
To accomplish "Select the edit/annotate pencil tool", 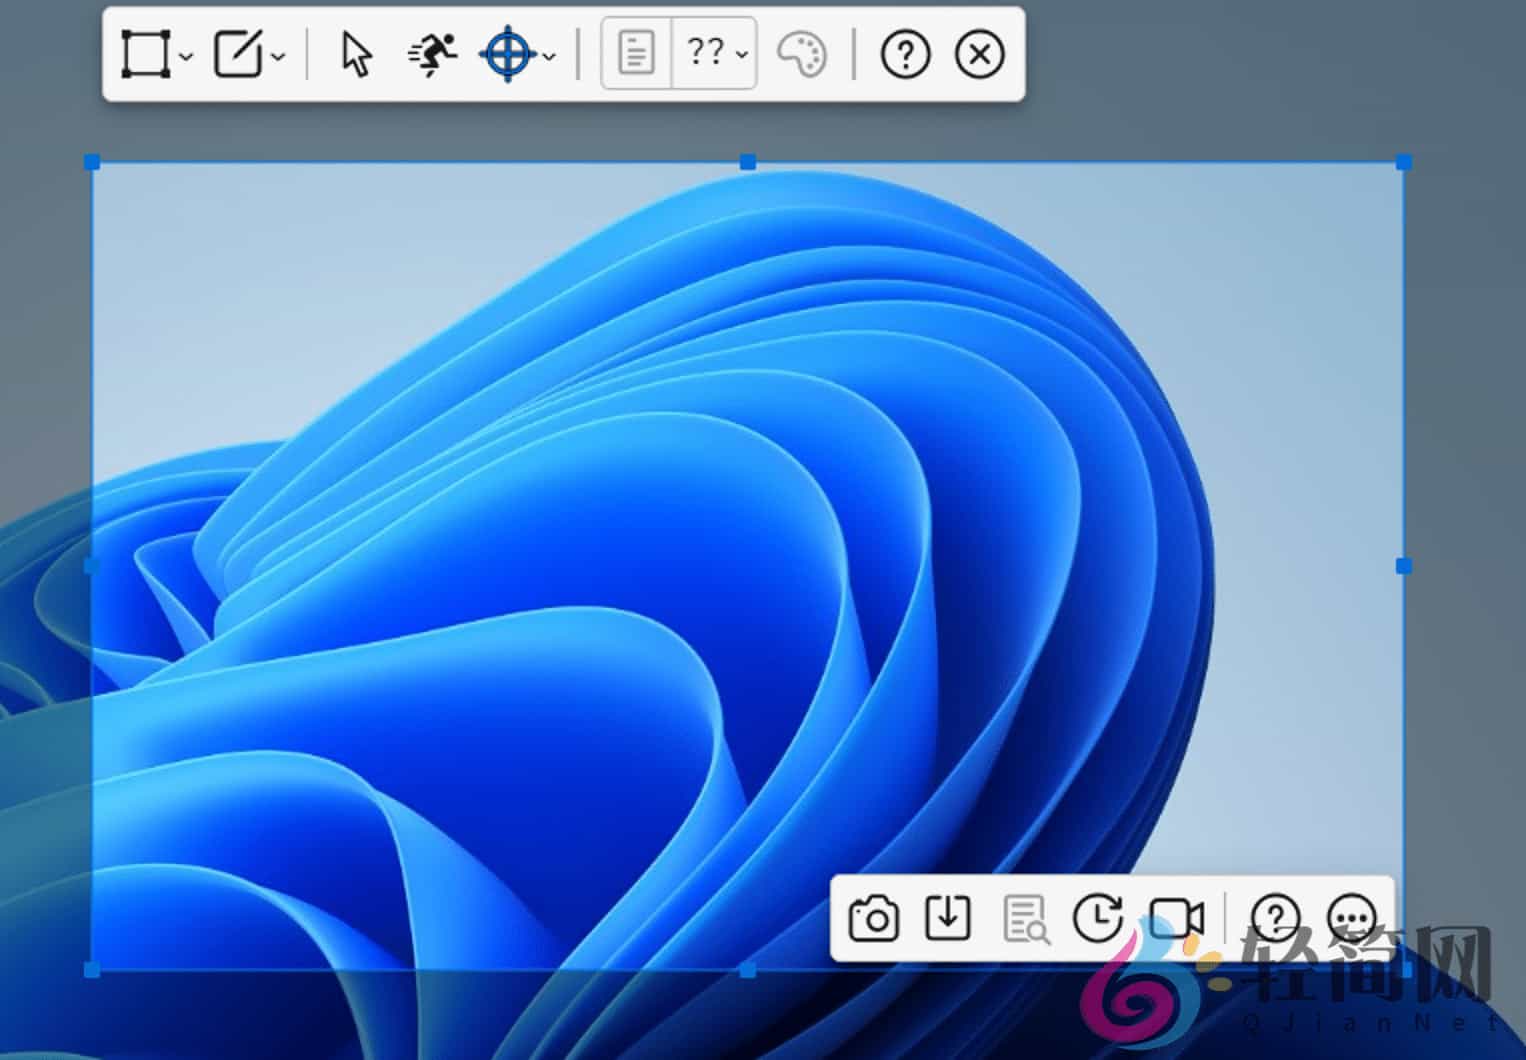I will click(x=238, y=54).
